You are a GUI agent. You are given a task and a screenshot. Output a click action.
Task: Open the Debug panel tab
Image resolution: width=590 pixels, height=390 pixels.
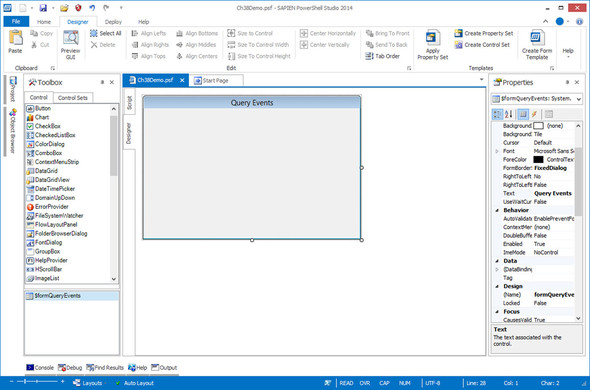pos(70,367)
